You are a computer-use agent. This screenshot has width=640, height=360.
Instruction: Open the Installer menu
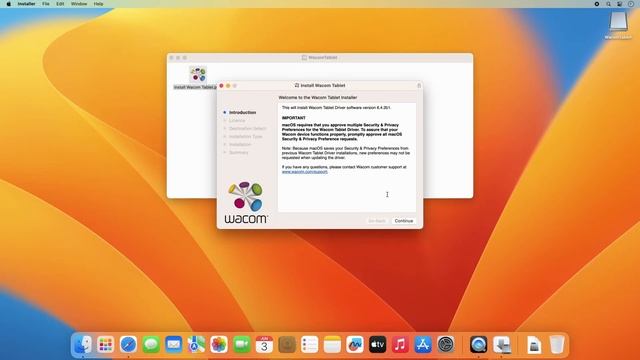(x=26, y=4)
